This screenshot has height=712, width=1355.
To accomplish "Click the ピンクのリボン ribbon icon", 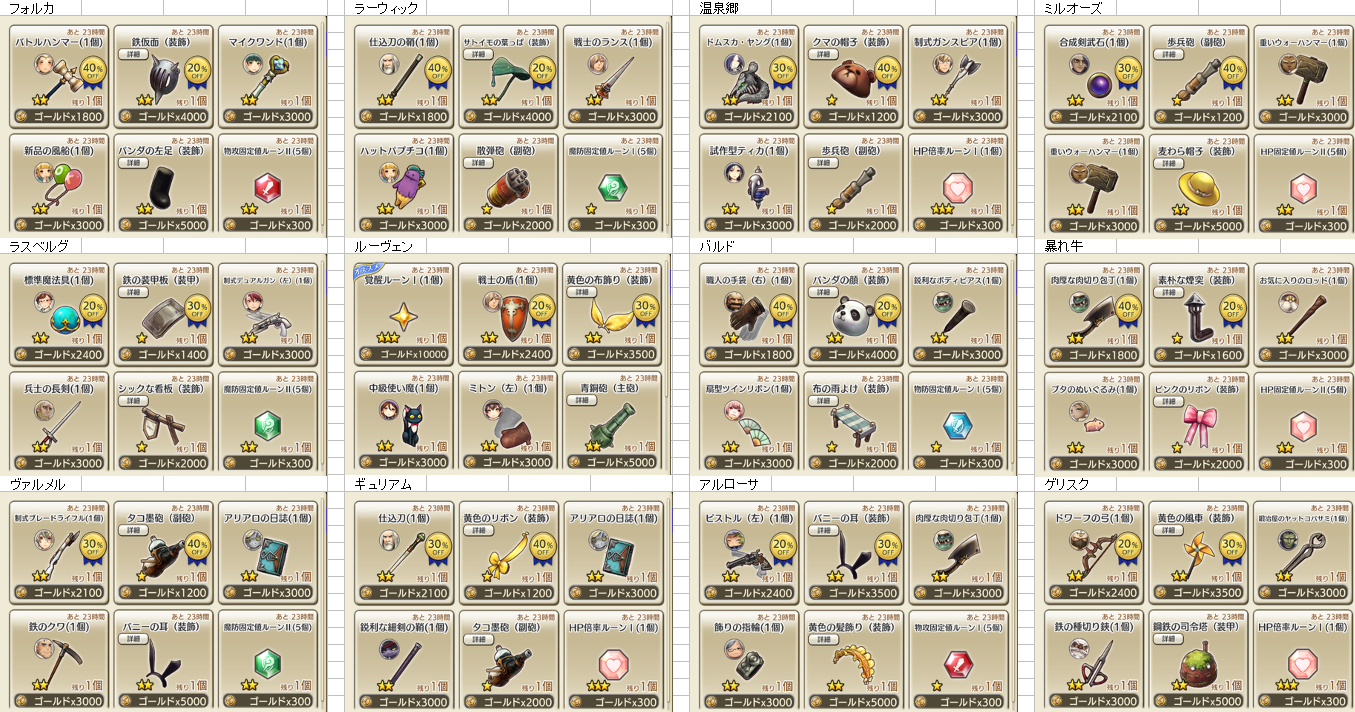I will pyautogui.click(x=1199, y=423).
